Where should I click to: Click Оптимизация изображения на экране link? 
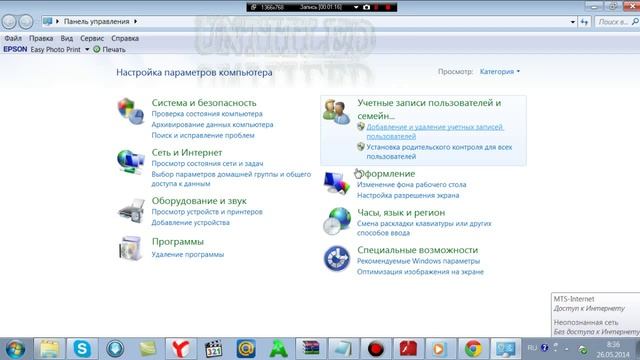[x=420, y=271]
